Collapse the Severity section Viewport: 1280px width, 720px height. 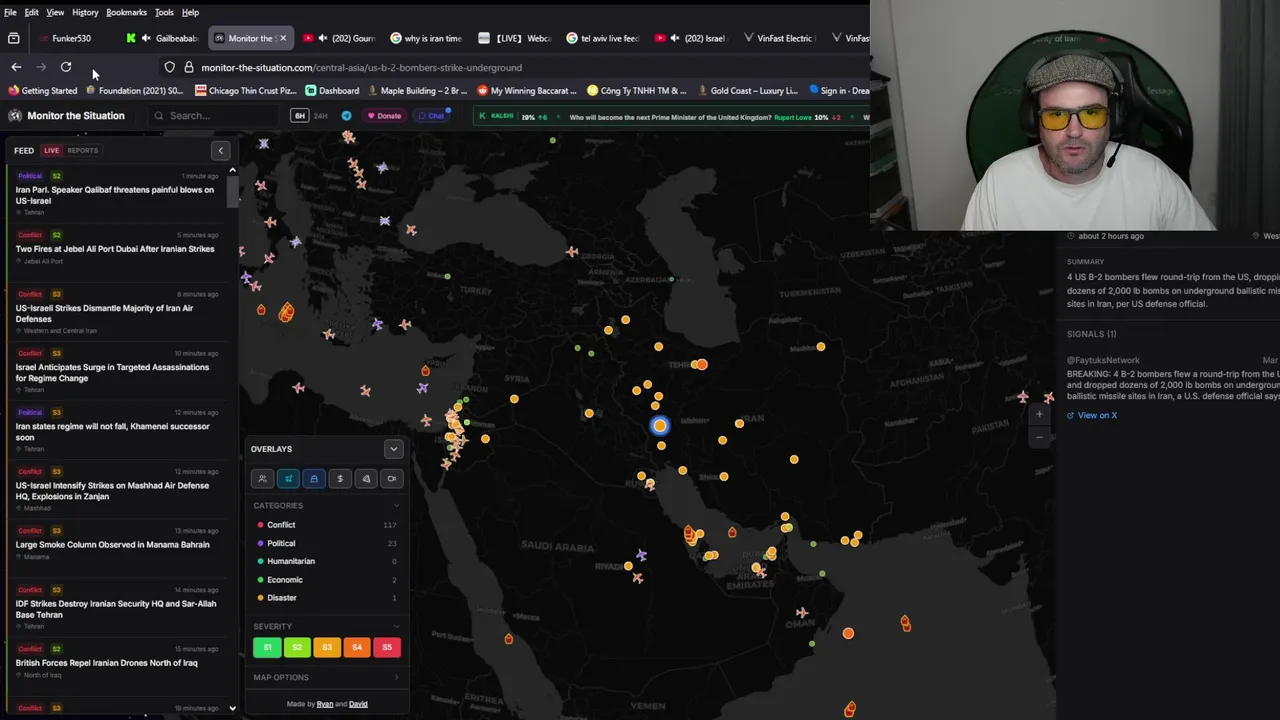(x=326, y=626)
